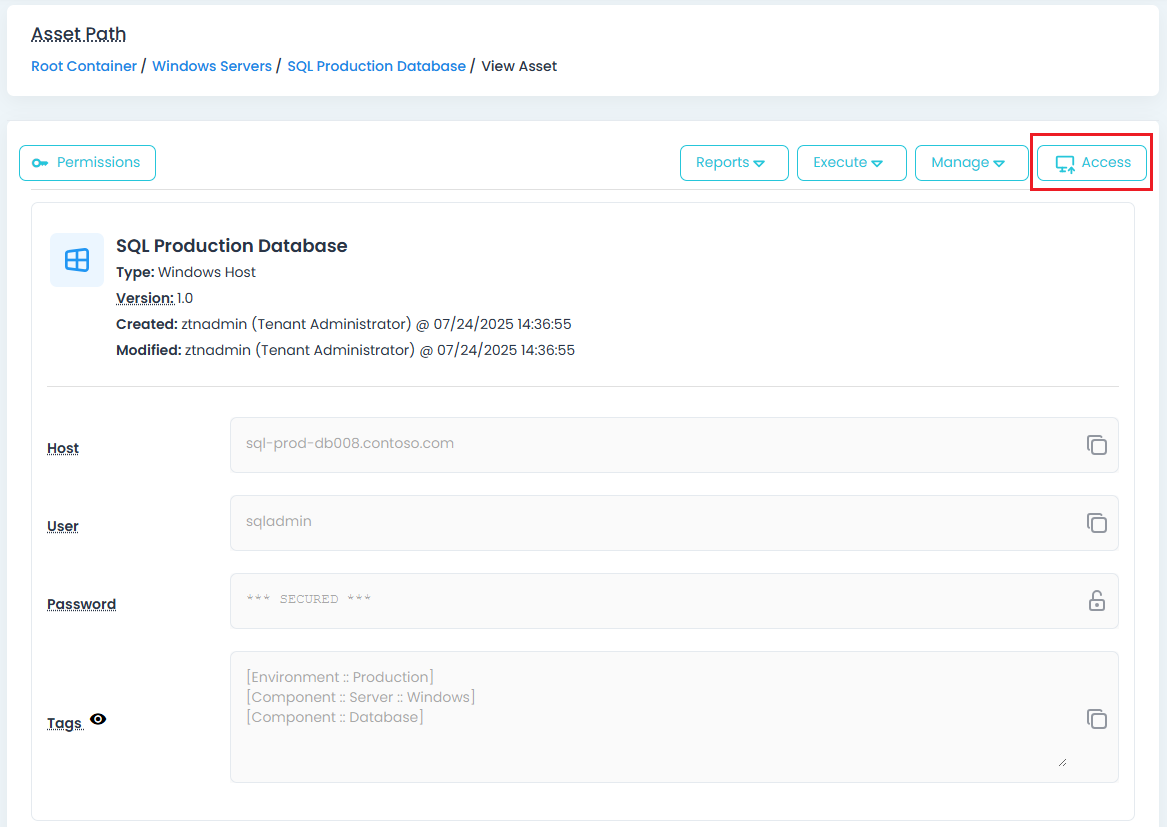
Task: Click inside the Host input field
Action: 650,444
